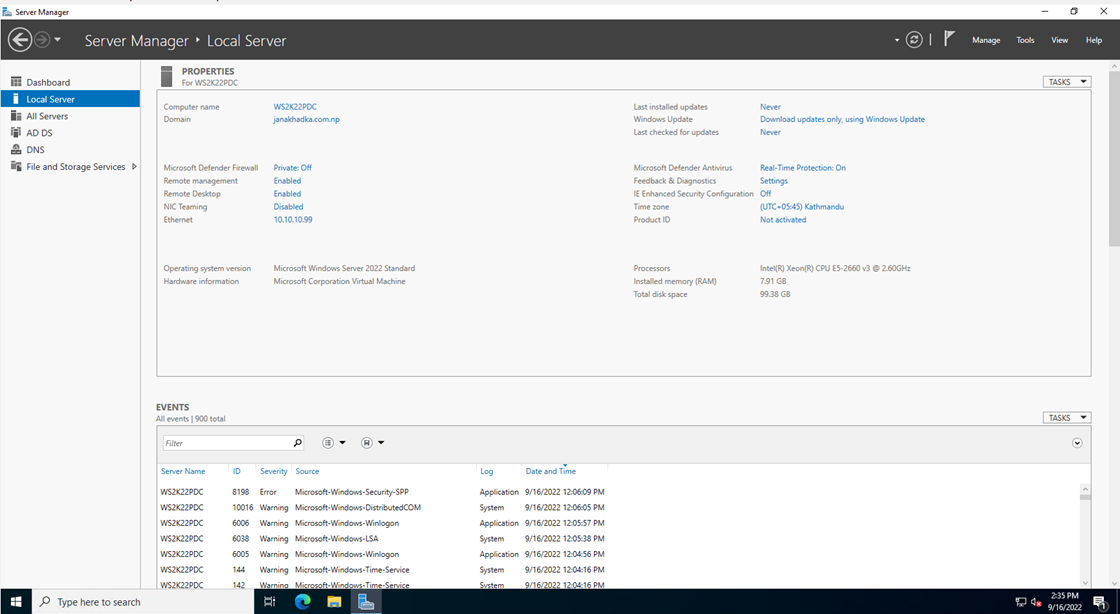The width and height of the screenshot is (1120, 614).
Task: Open the Manage menu
Action: tap(986, 40)
